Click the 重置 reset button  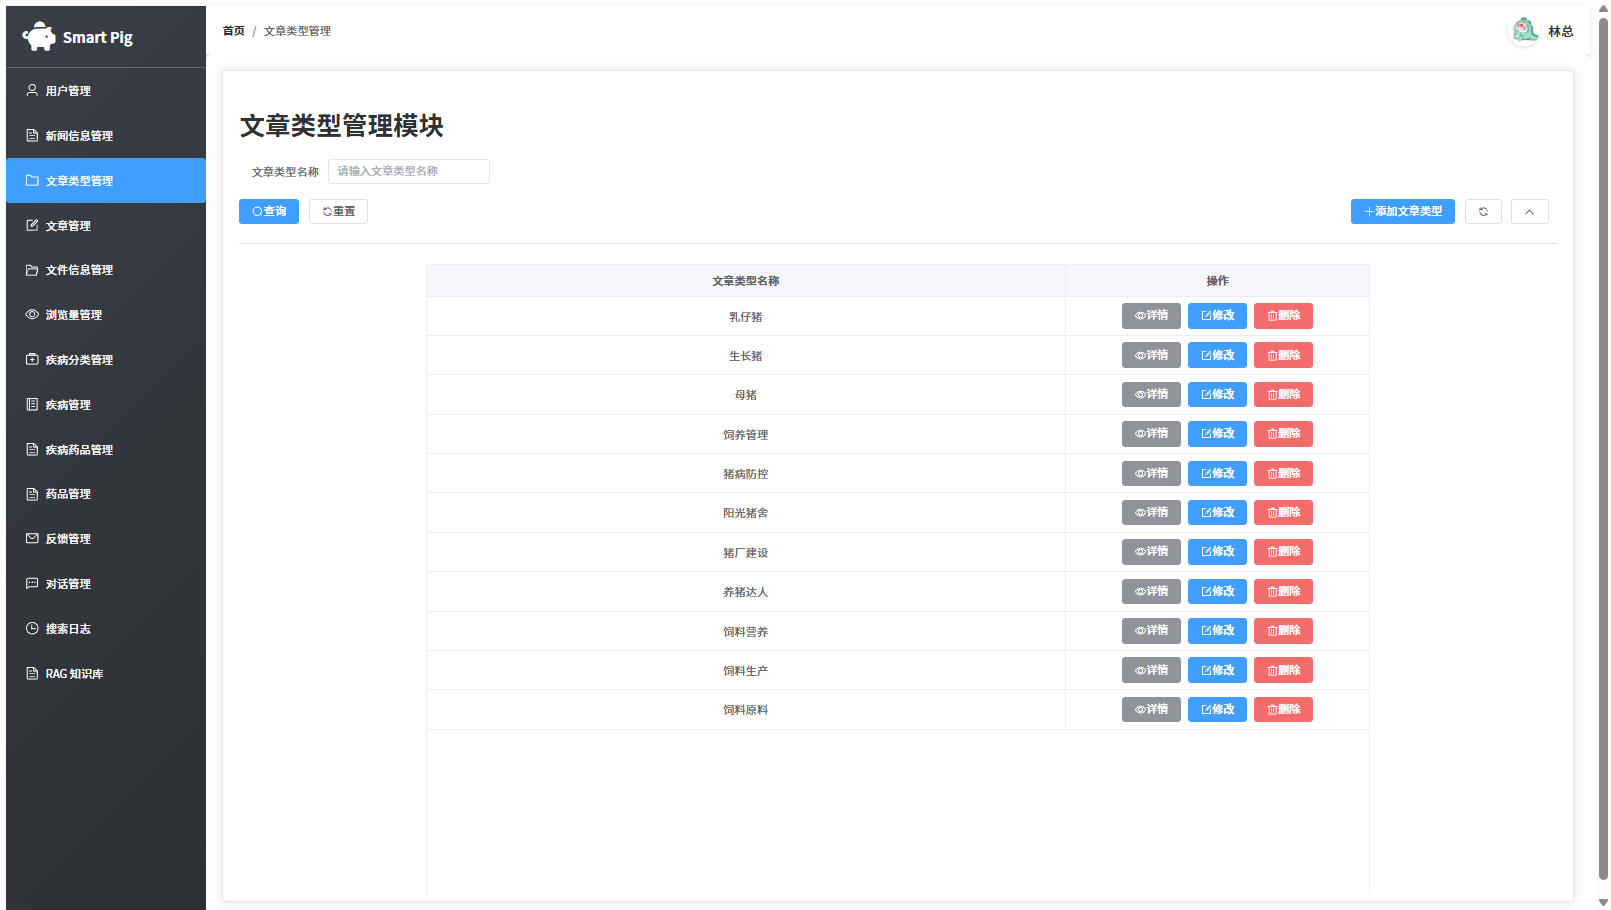pyautogui.click(x=338, y=211)
